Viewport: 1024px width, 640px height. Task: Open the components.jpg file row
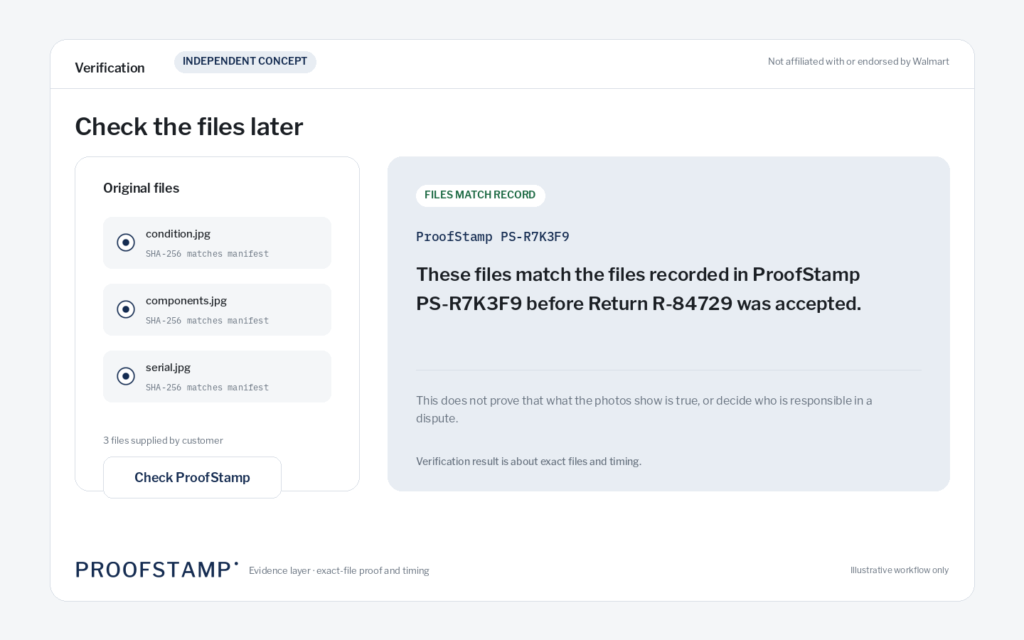tap(217, 310)
